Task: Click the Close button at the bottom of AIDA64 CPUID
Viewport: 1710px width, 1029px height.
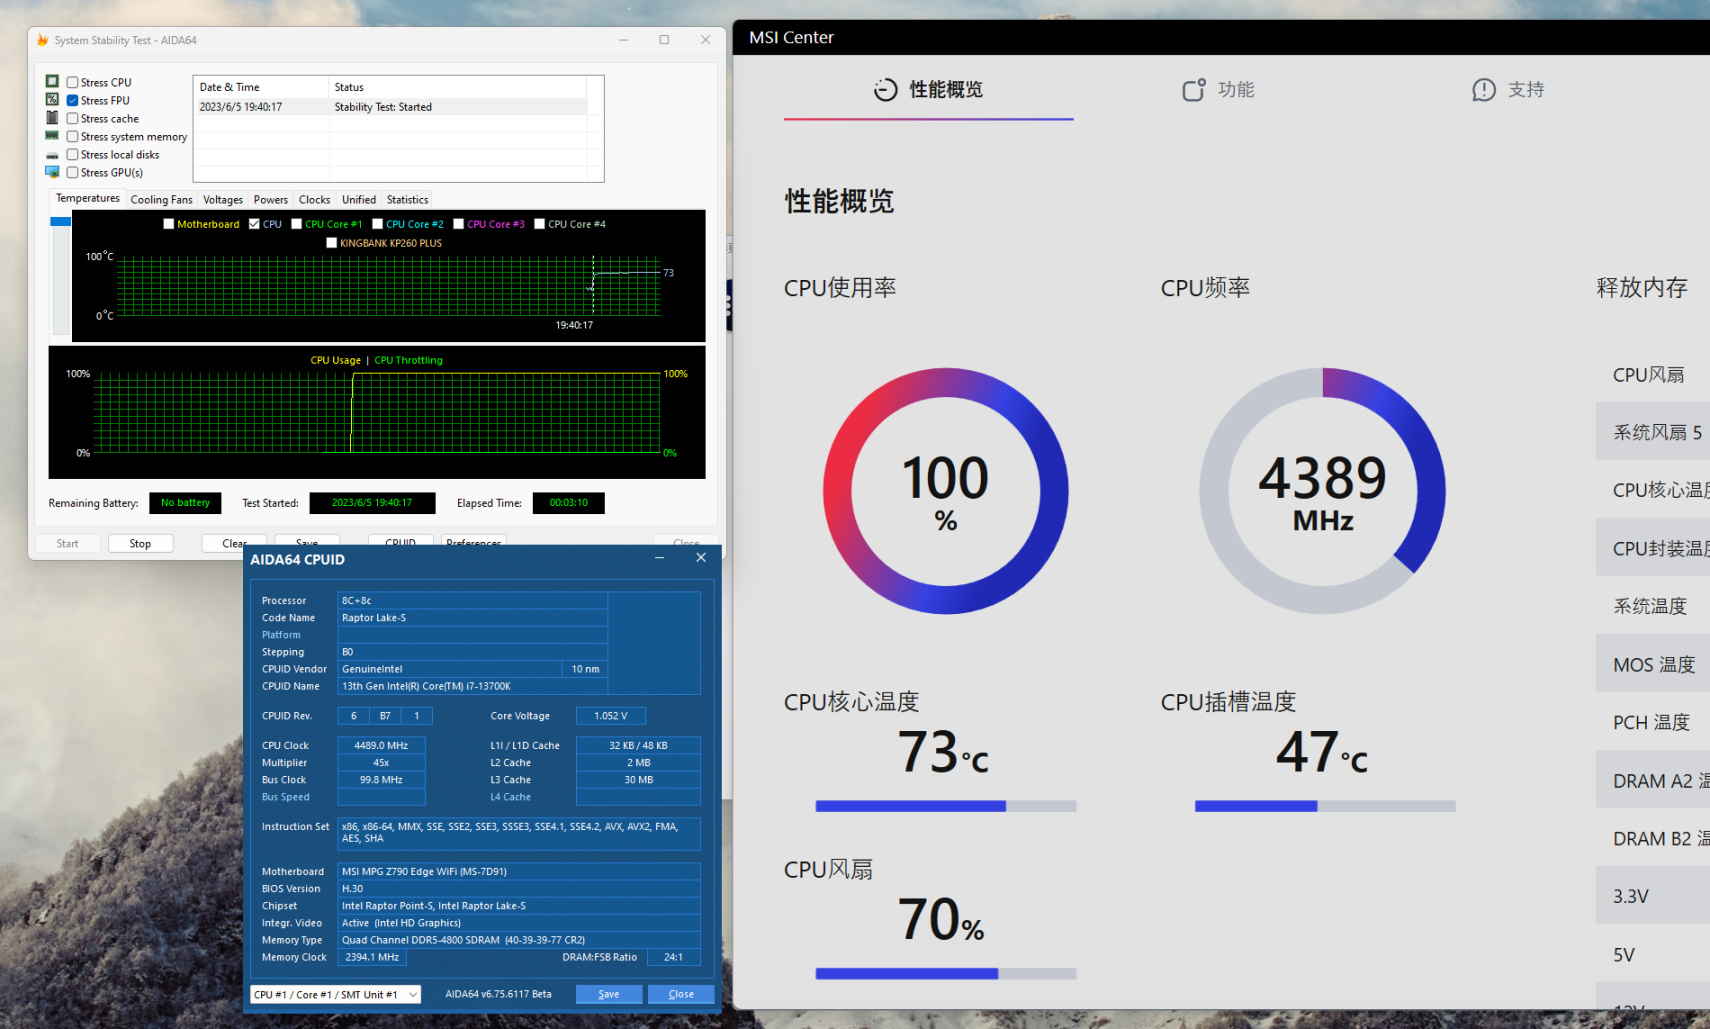Action: pos(681,994)
